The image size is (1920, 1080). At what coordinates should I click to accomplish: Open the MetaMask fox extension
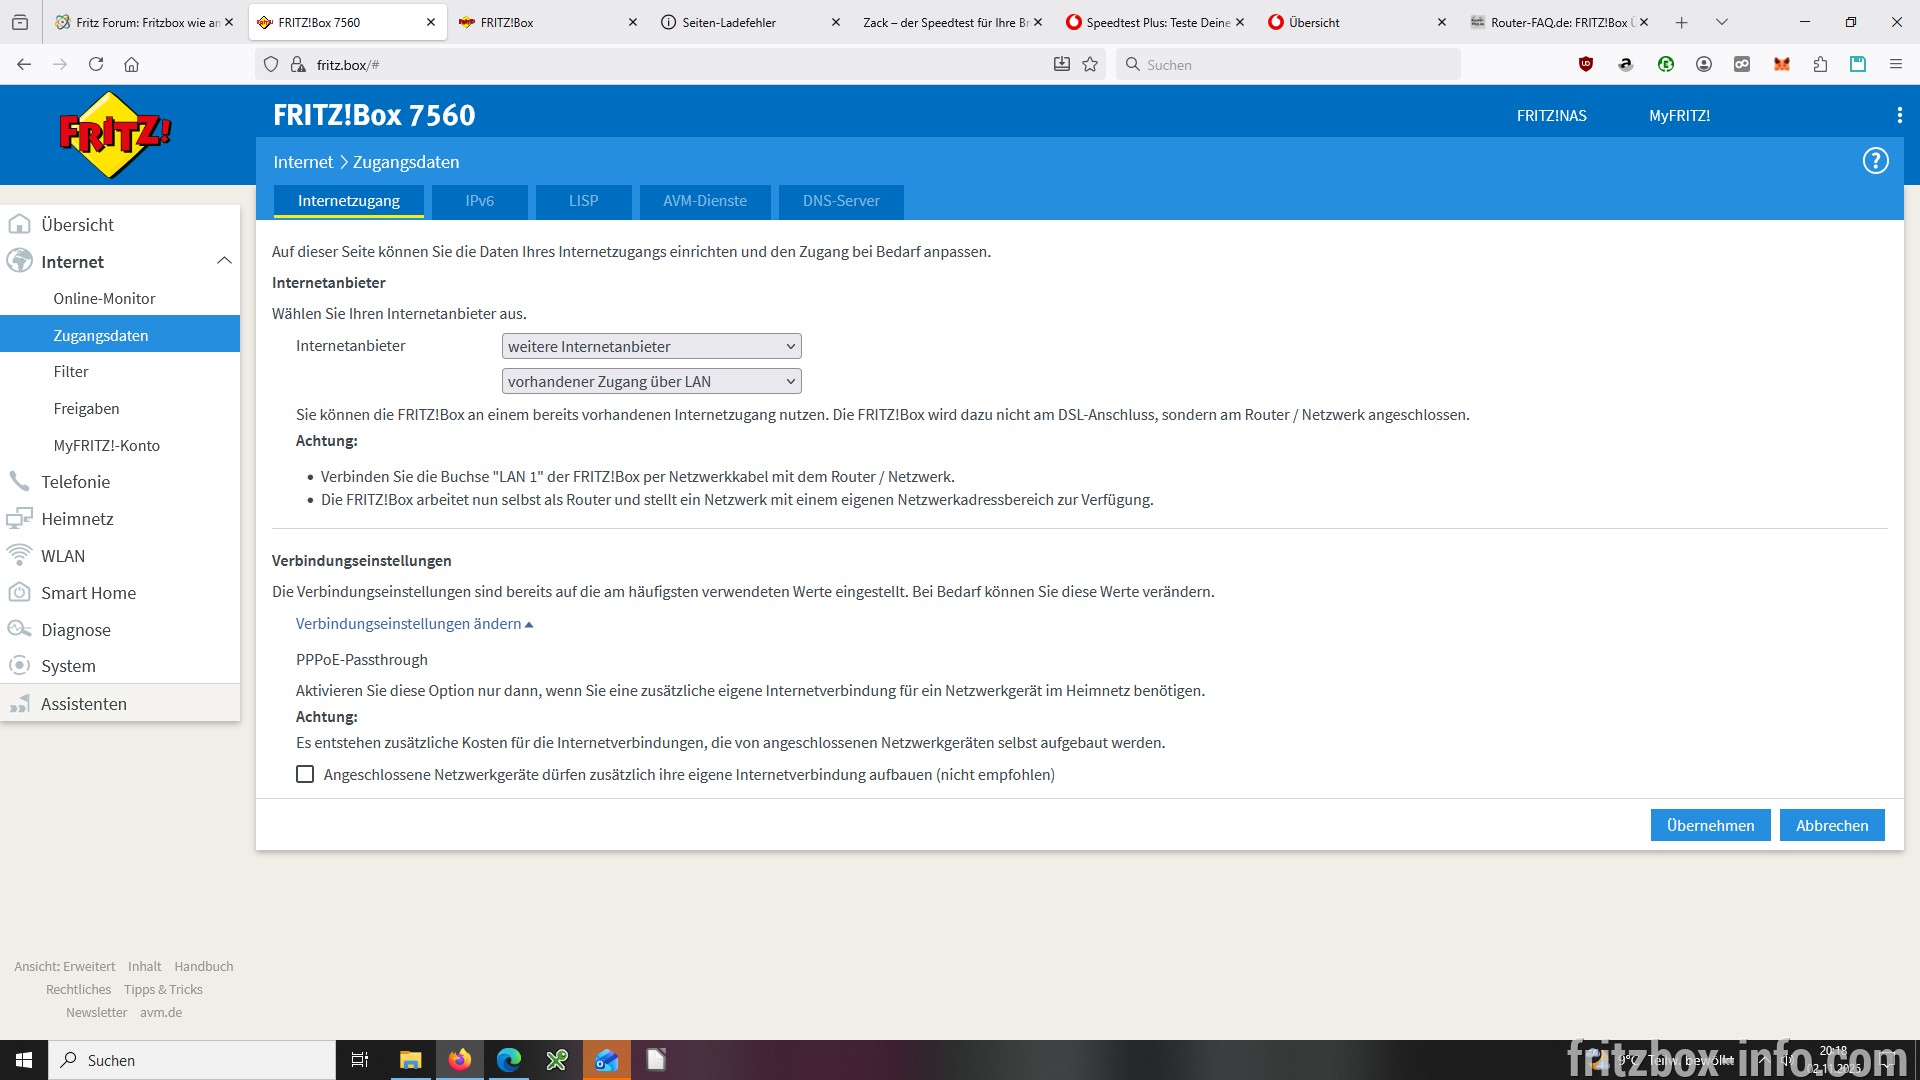tap(1781, 65)
